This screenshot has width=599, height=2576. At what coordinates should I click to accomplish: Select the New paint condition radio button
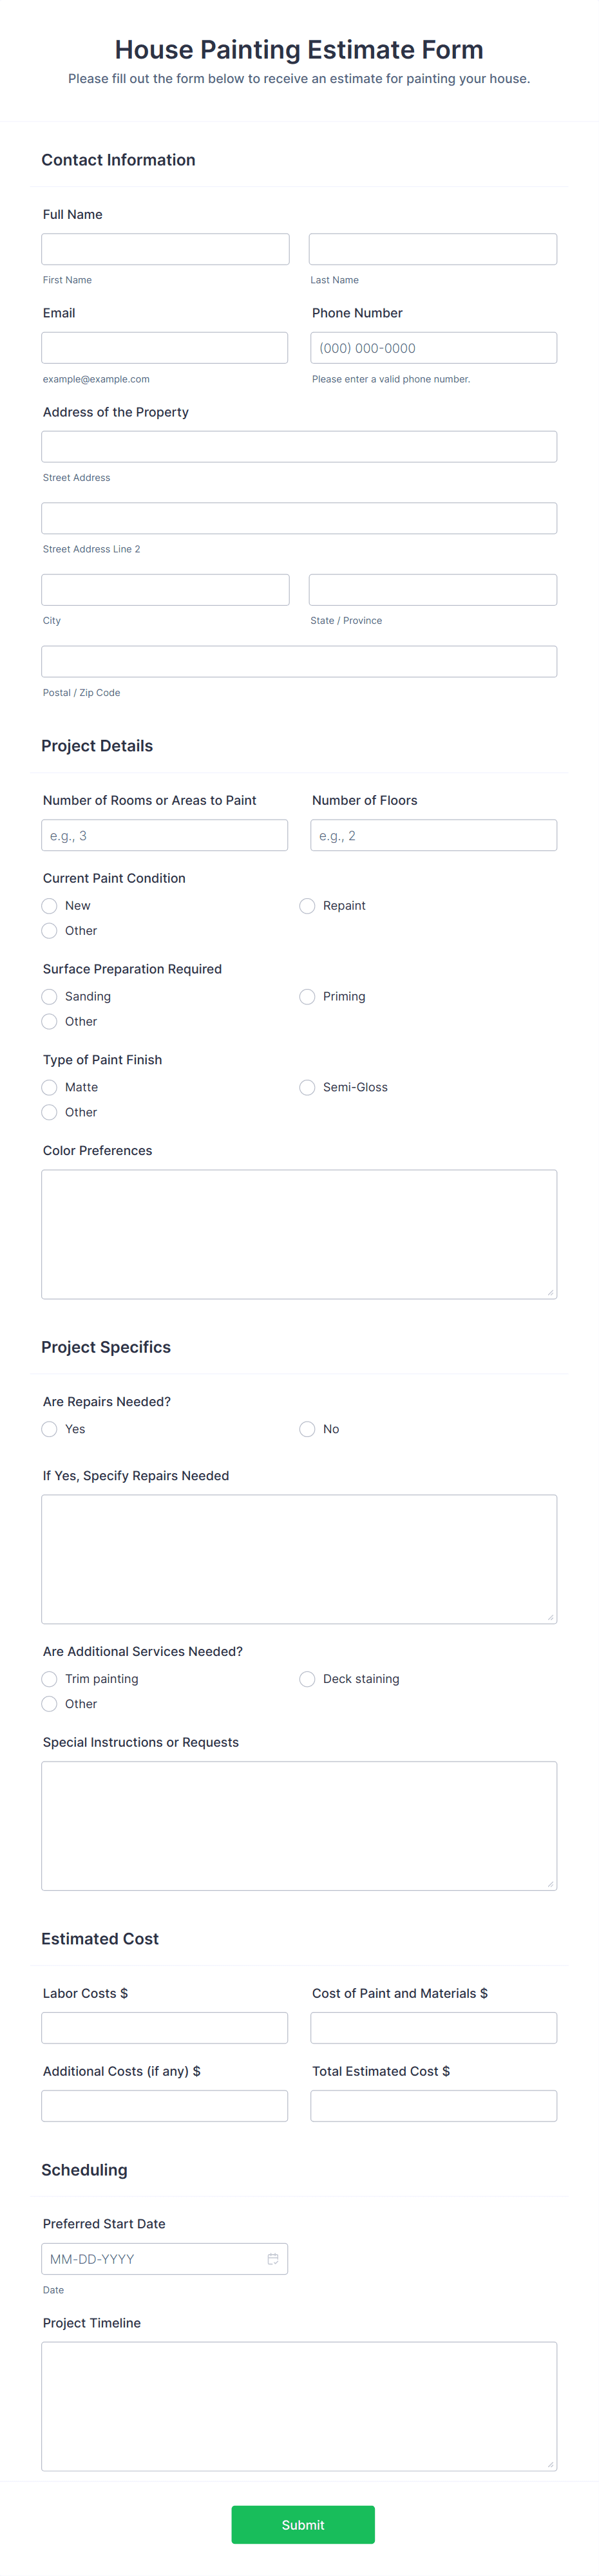(x=49, y=905)
